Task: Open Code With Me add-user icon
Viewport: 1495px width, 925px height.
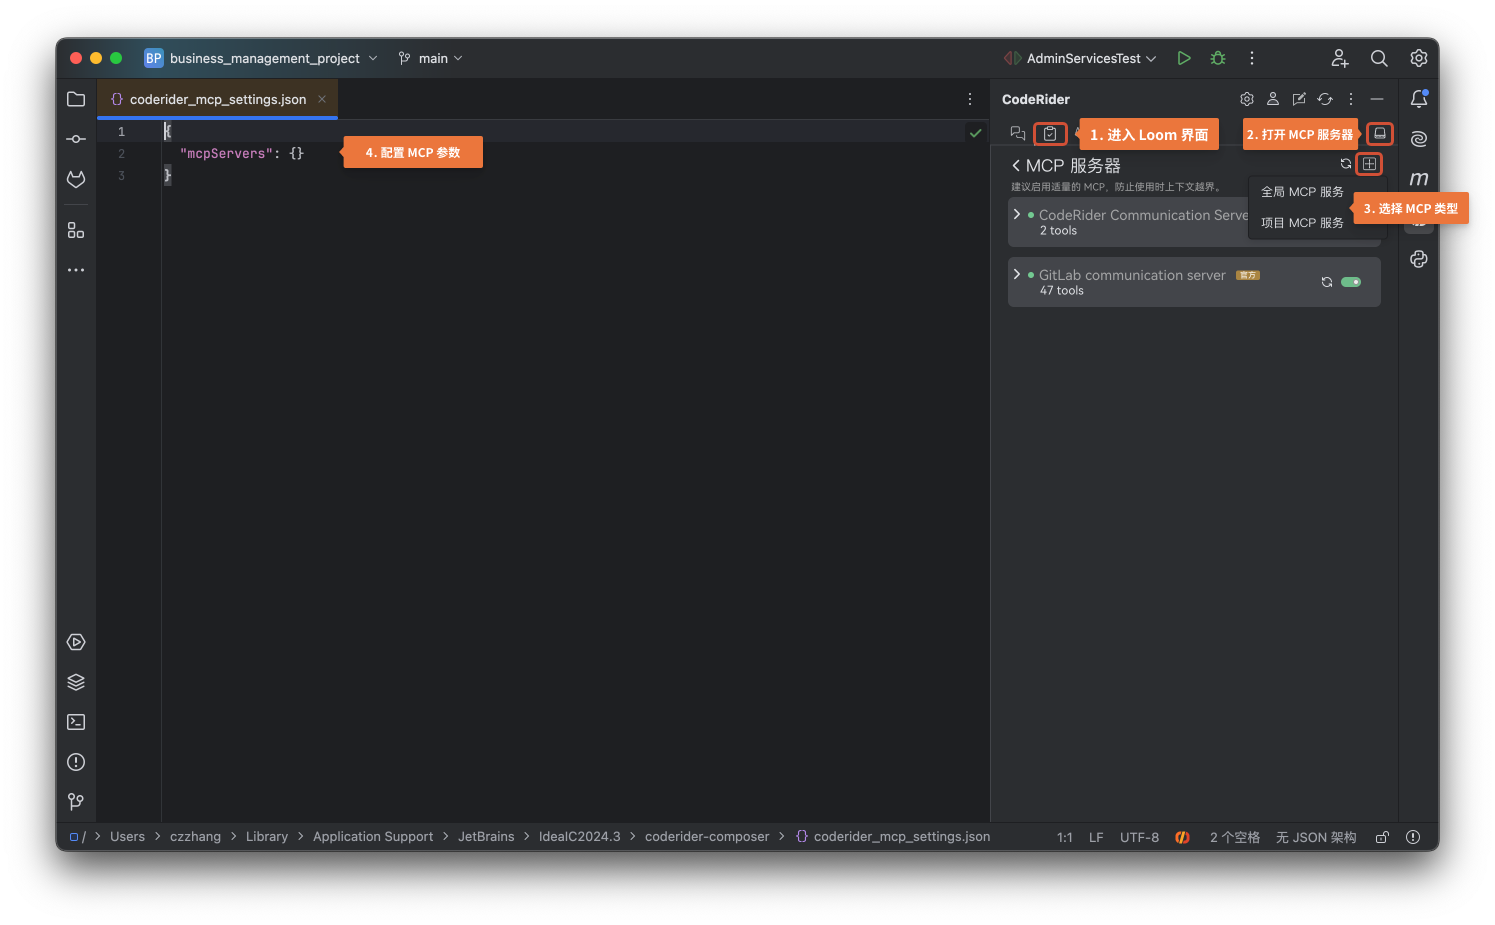Action: click(1340, 58)
